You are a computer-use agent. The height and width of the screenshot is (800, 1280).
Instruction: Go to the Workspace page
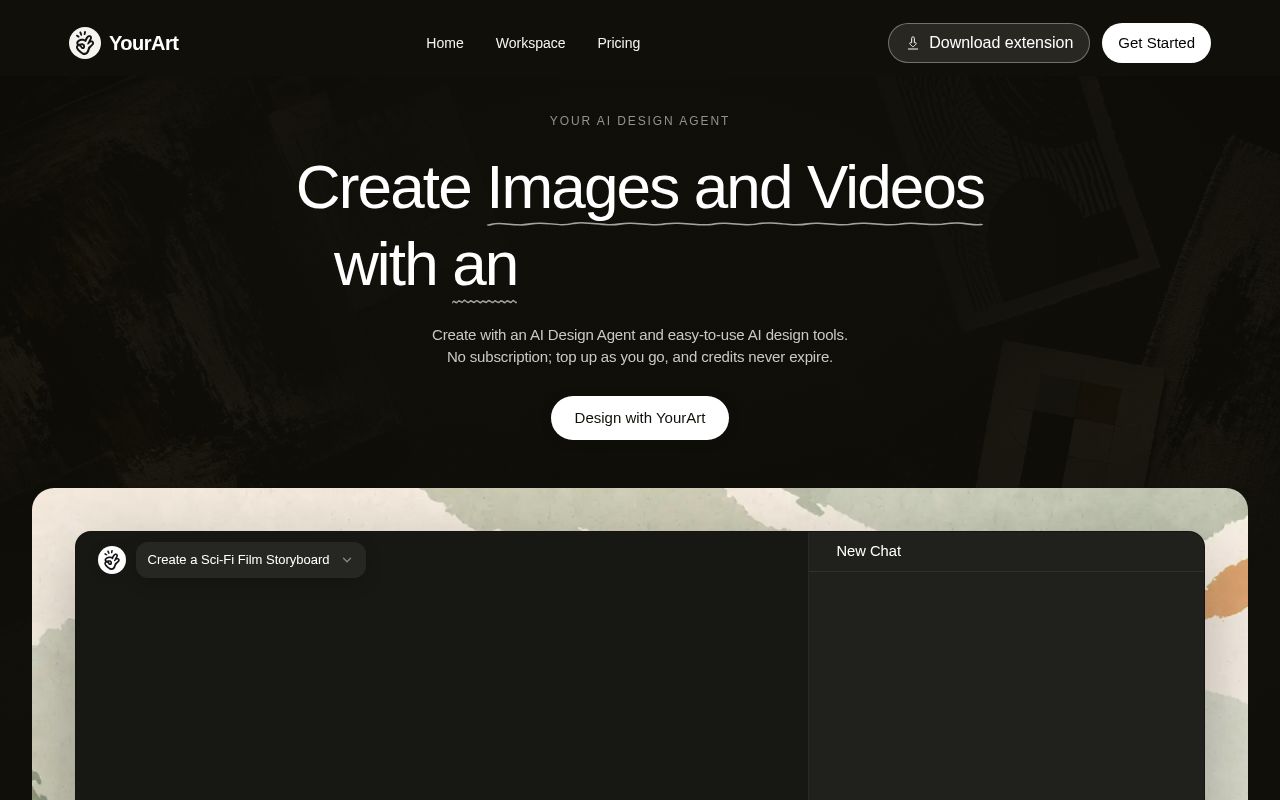click(x=530, y=43)
